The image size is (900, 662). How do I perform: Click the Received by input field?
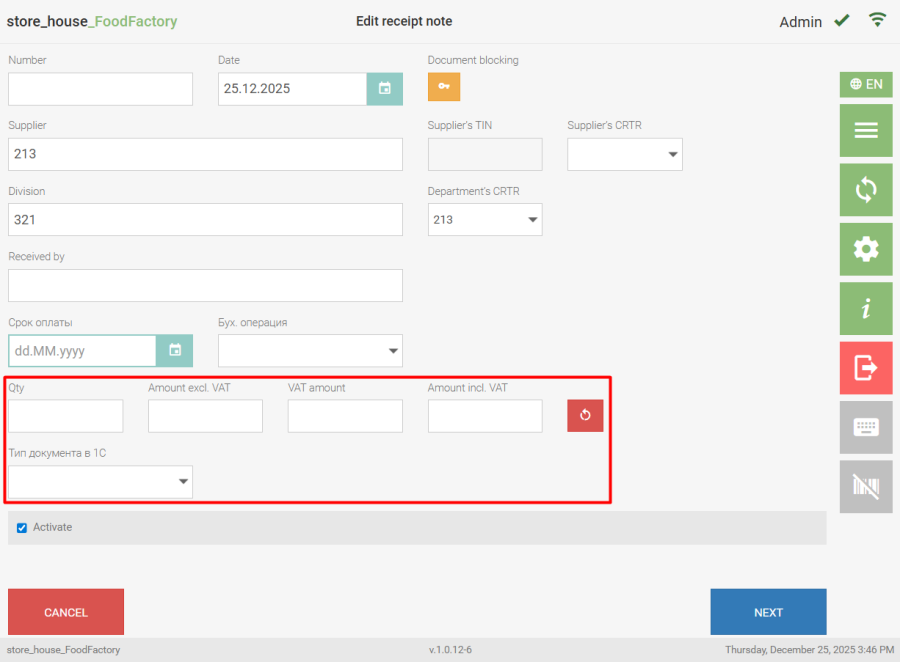205,285
